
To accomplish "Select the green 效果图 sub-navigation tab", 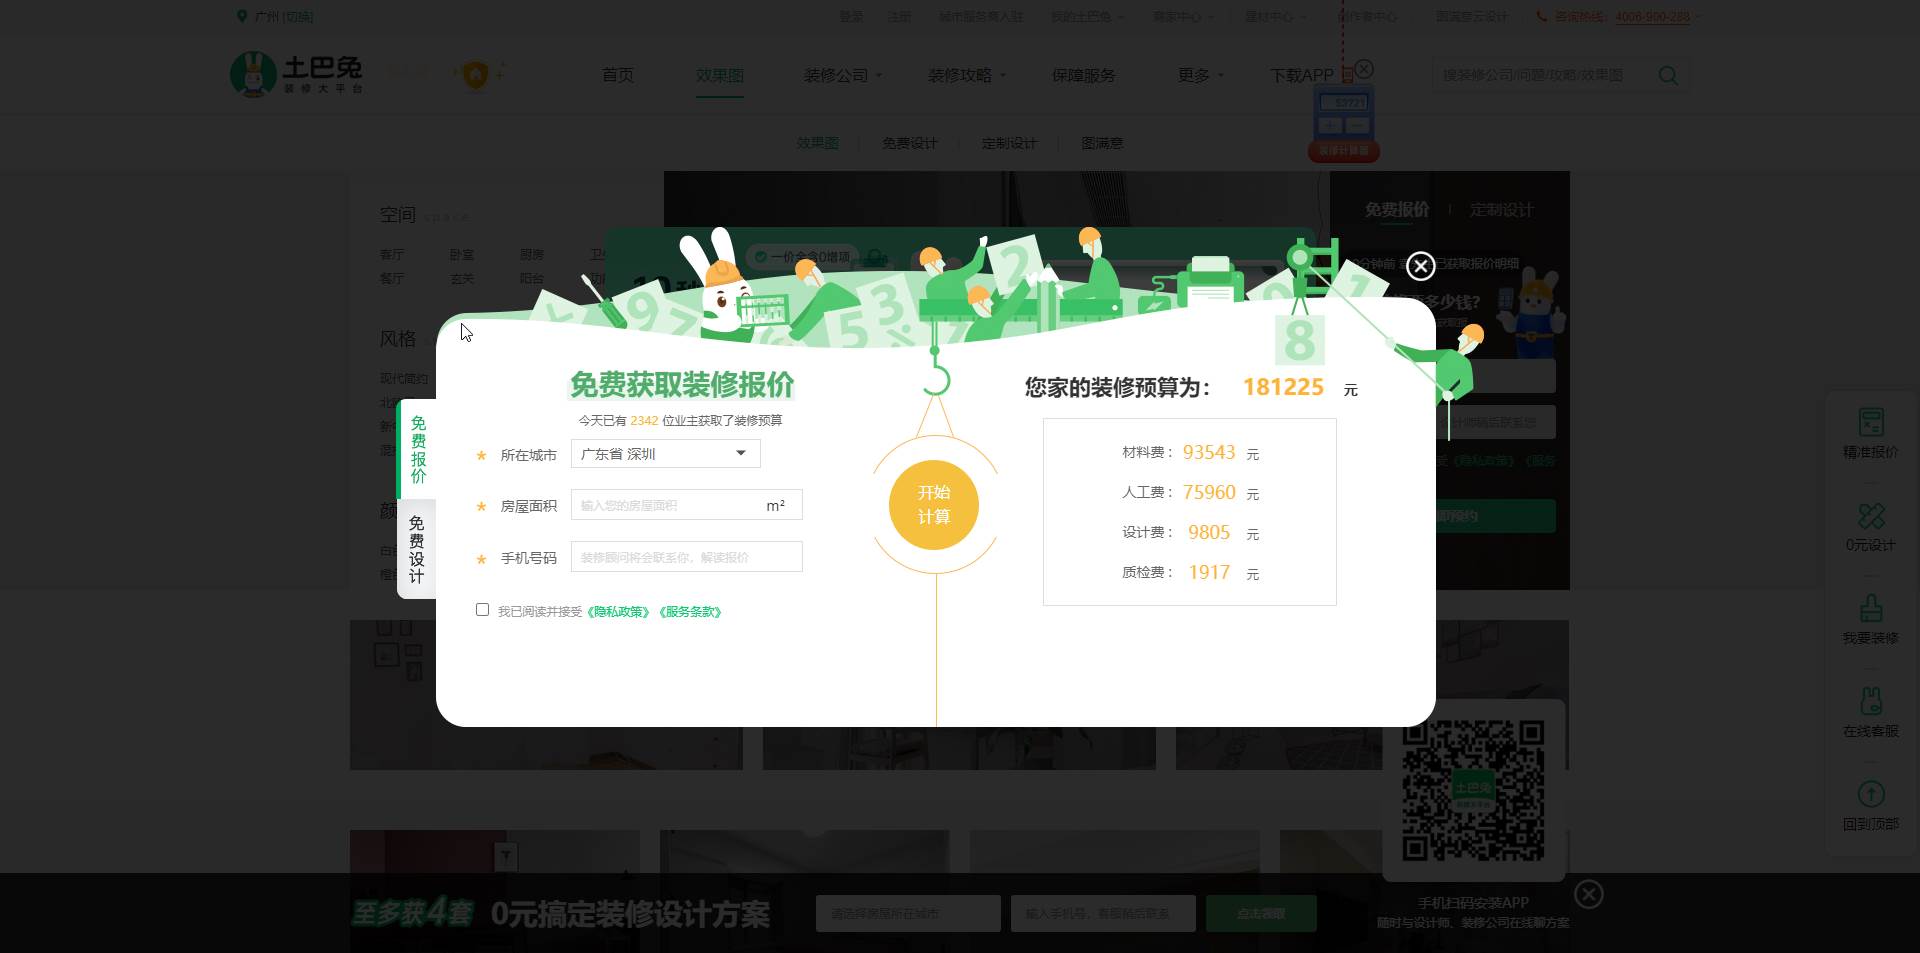I will (818, 143).
